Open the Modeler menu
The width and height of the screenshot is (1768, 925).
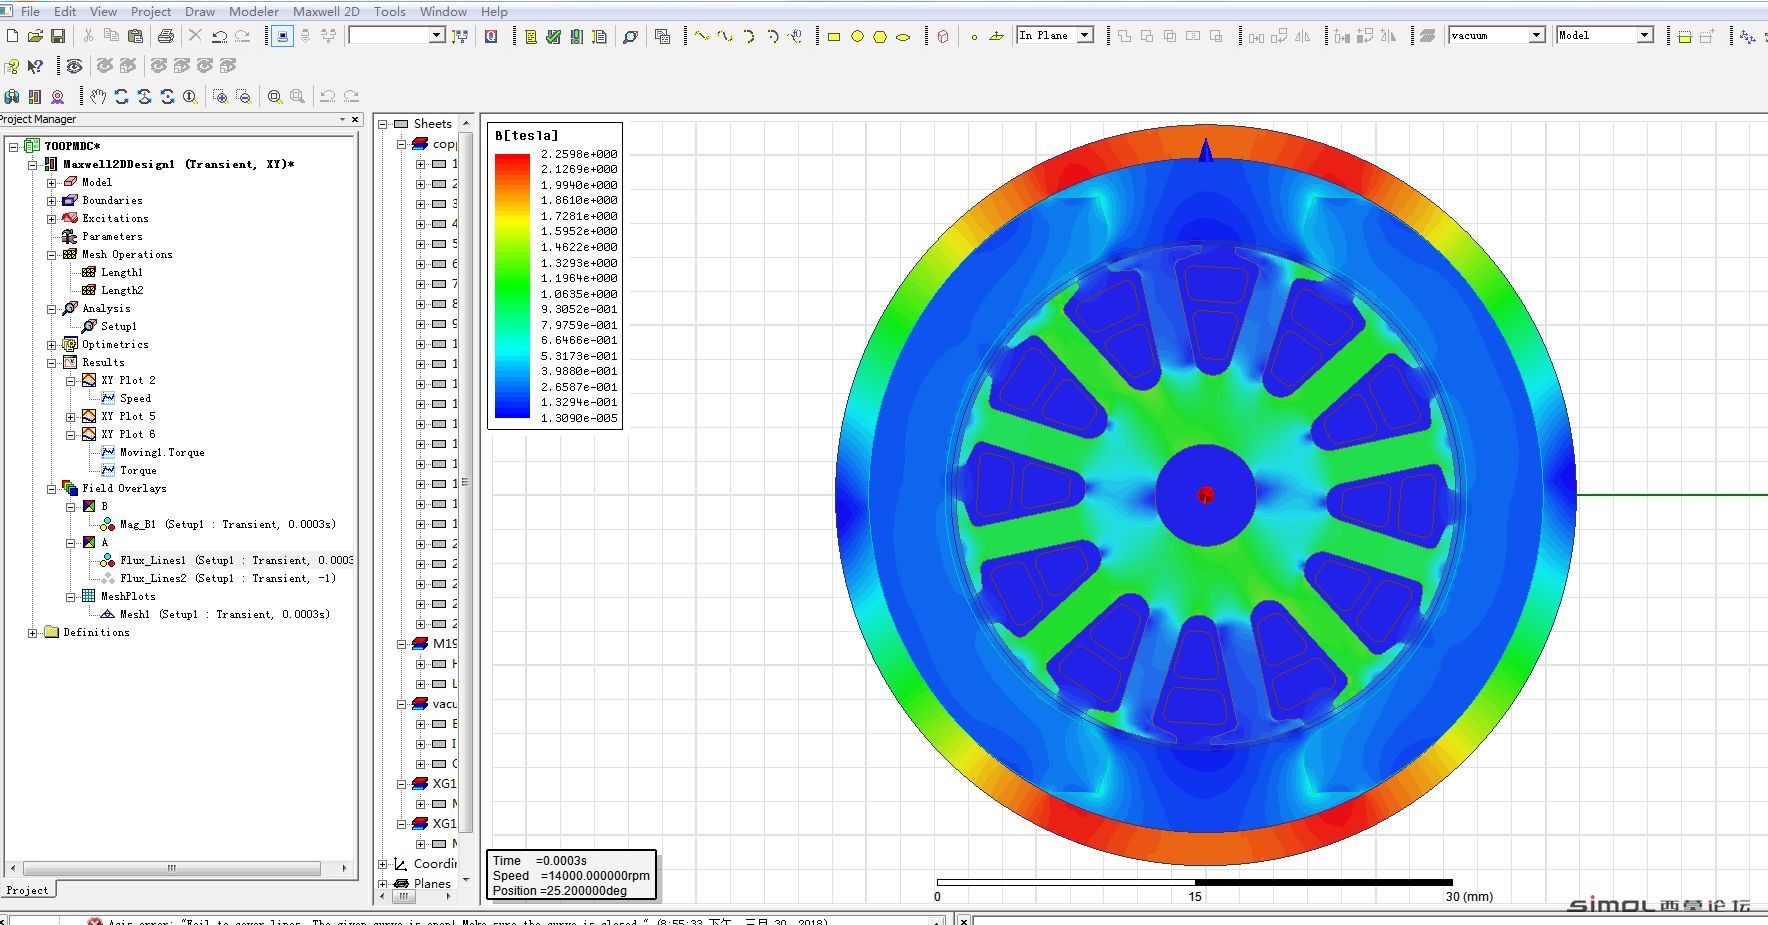pos(254,11)
